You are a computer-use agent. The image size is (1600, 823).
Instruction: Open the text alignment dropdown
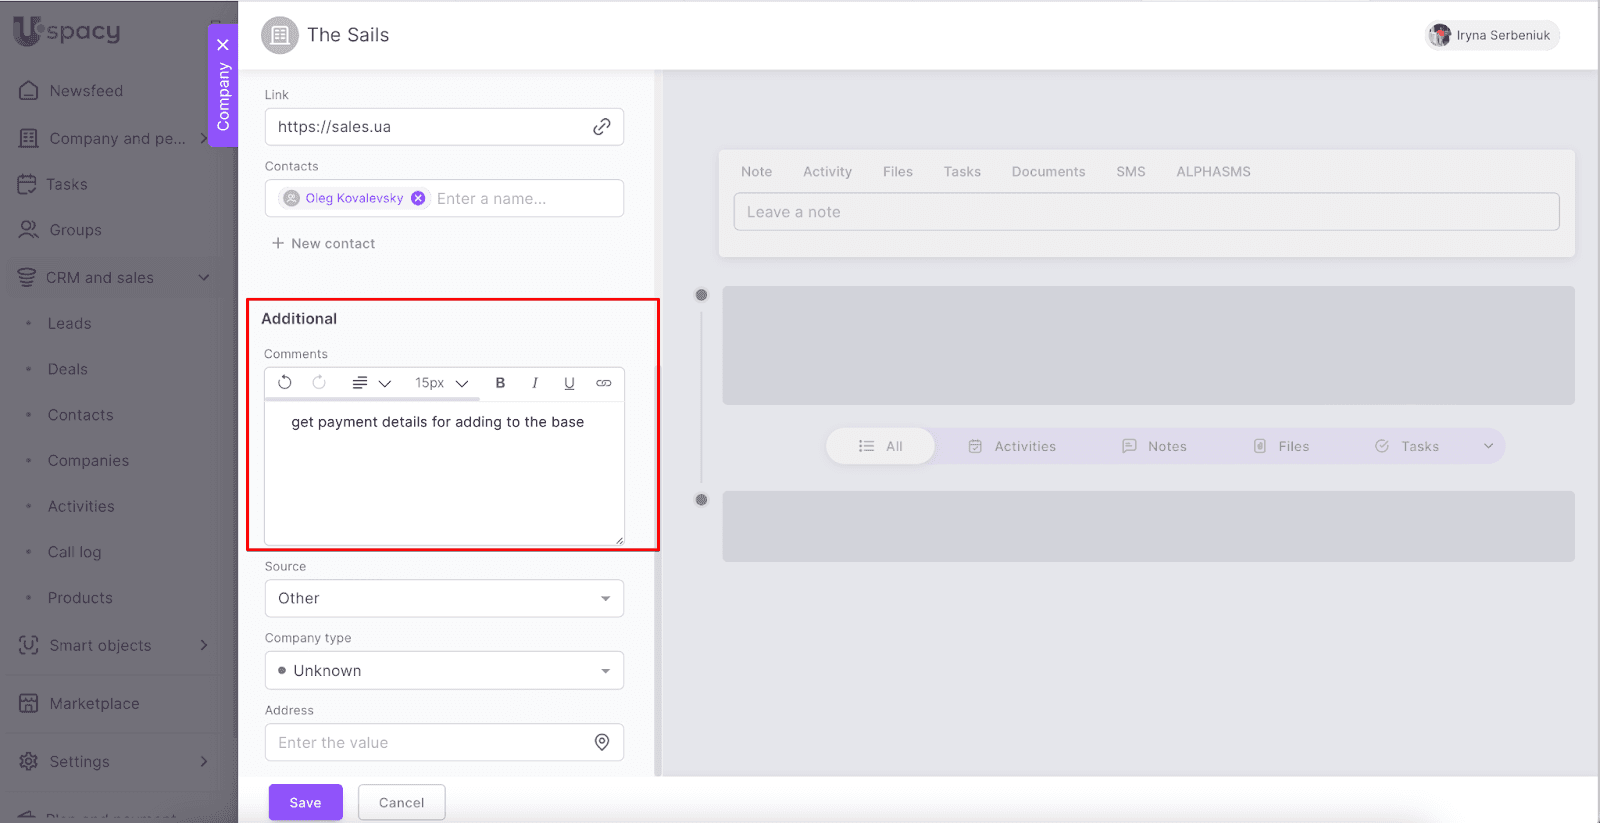(371, 383)
